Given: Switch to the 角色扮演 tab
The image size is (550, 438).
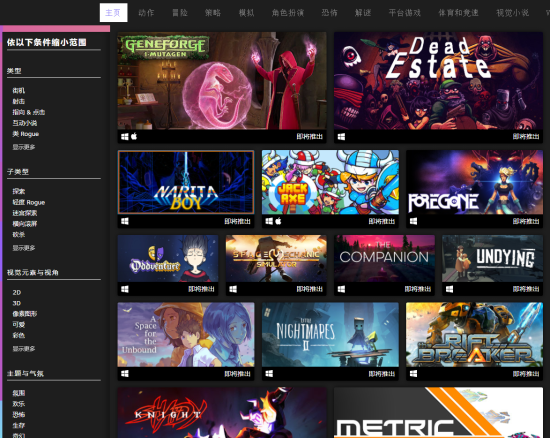Looking at the screenshot, I should 288,13.
